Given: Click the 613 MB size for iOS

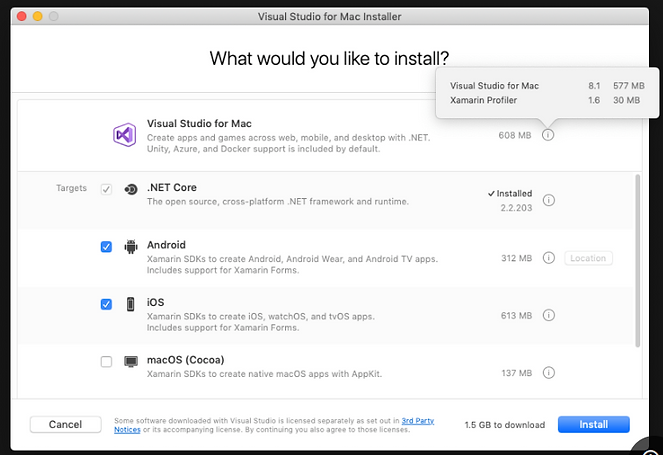Looking at the screenshot, I should click(516, 315).
